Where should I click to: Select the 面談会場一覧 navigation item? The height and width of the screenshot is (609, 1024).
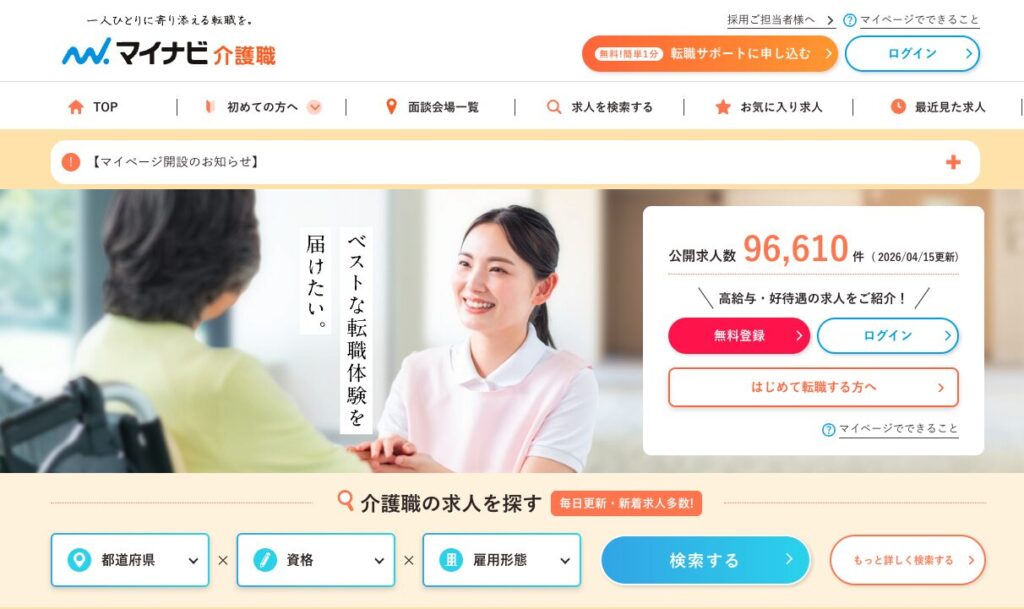point(432,107)
